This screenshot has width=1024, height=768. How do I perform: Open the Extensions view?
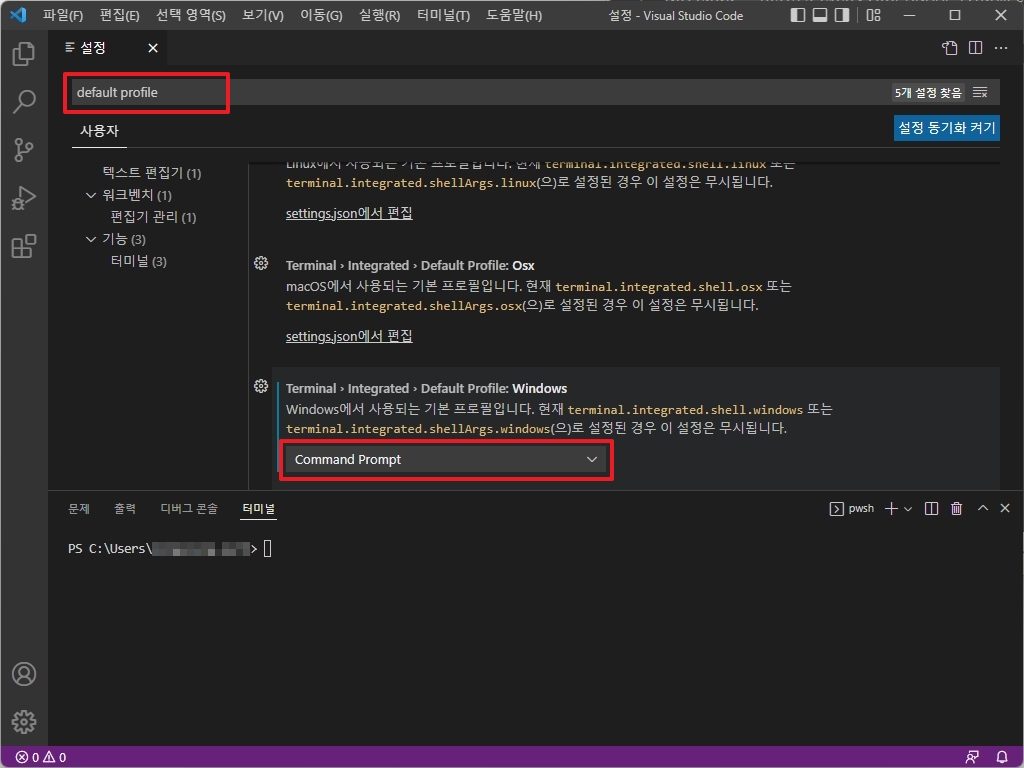coord(24,246)
